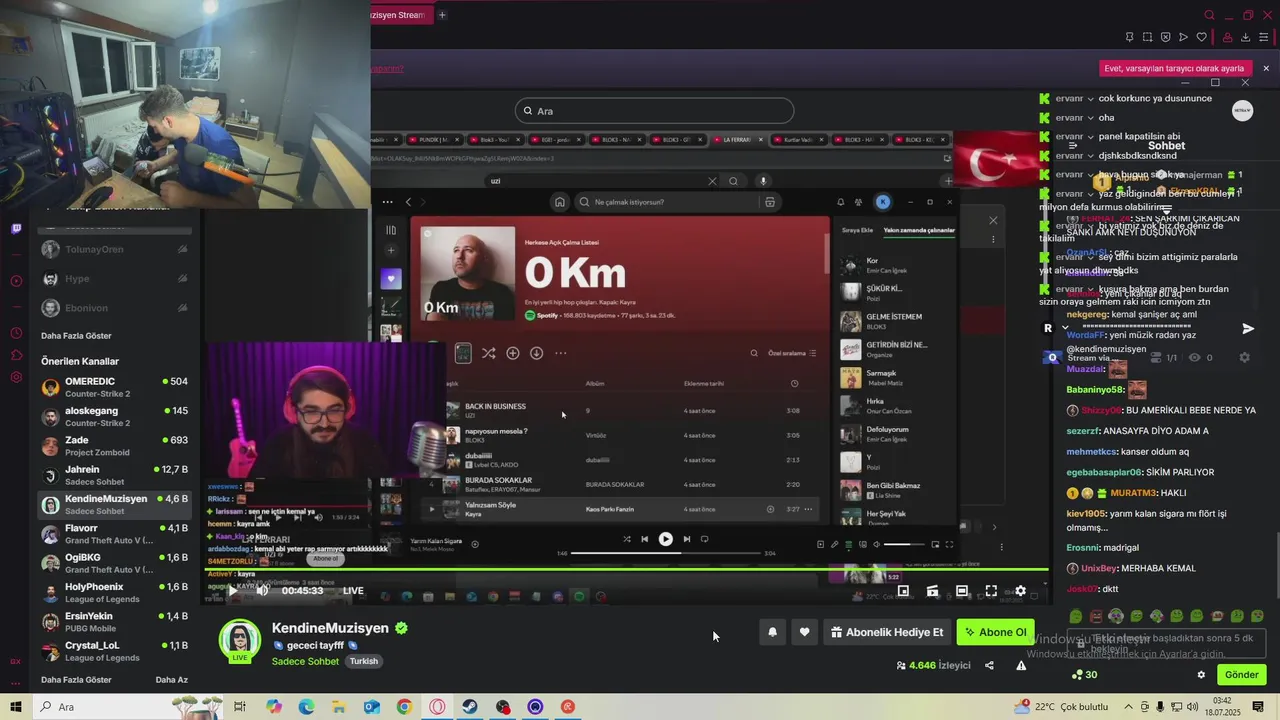Click the Spotify playlist download icon
This screenshot has height=720, width=1280.
[x=536, y=353]
